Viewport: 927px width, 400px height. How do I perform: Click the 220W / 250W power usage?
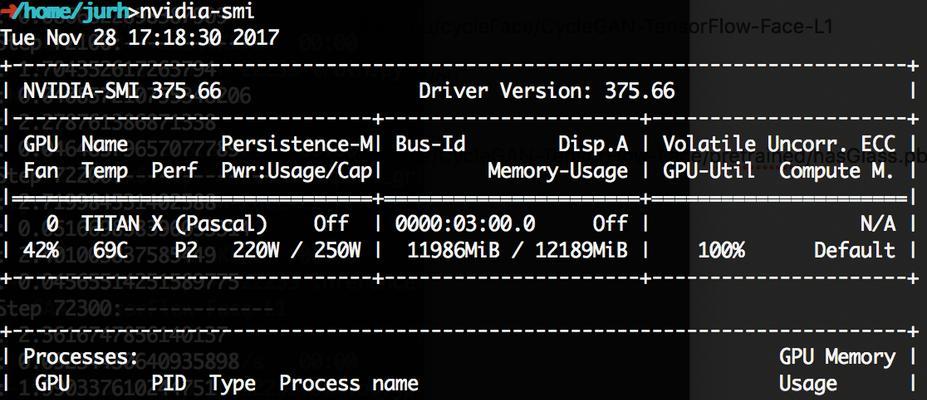pyautogui.click(x=297, y=251)
